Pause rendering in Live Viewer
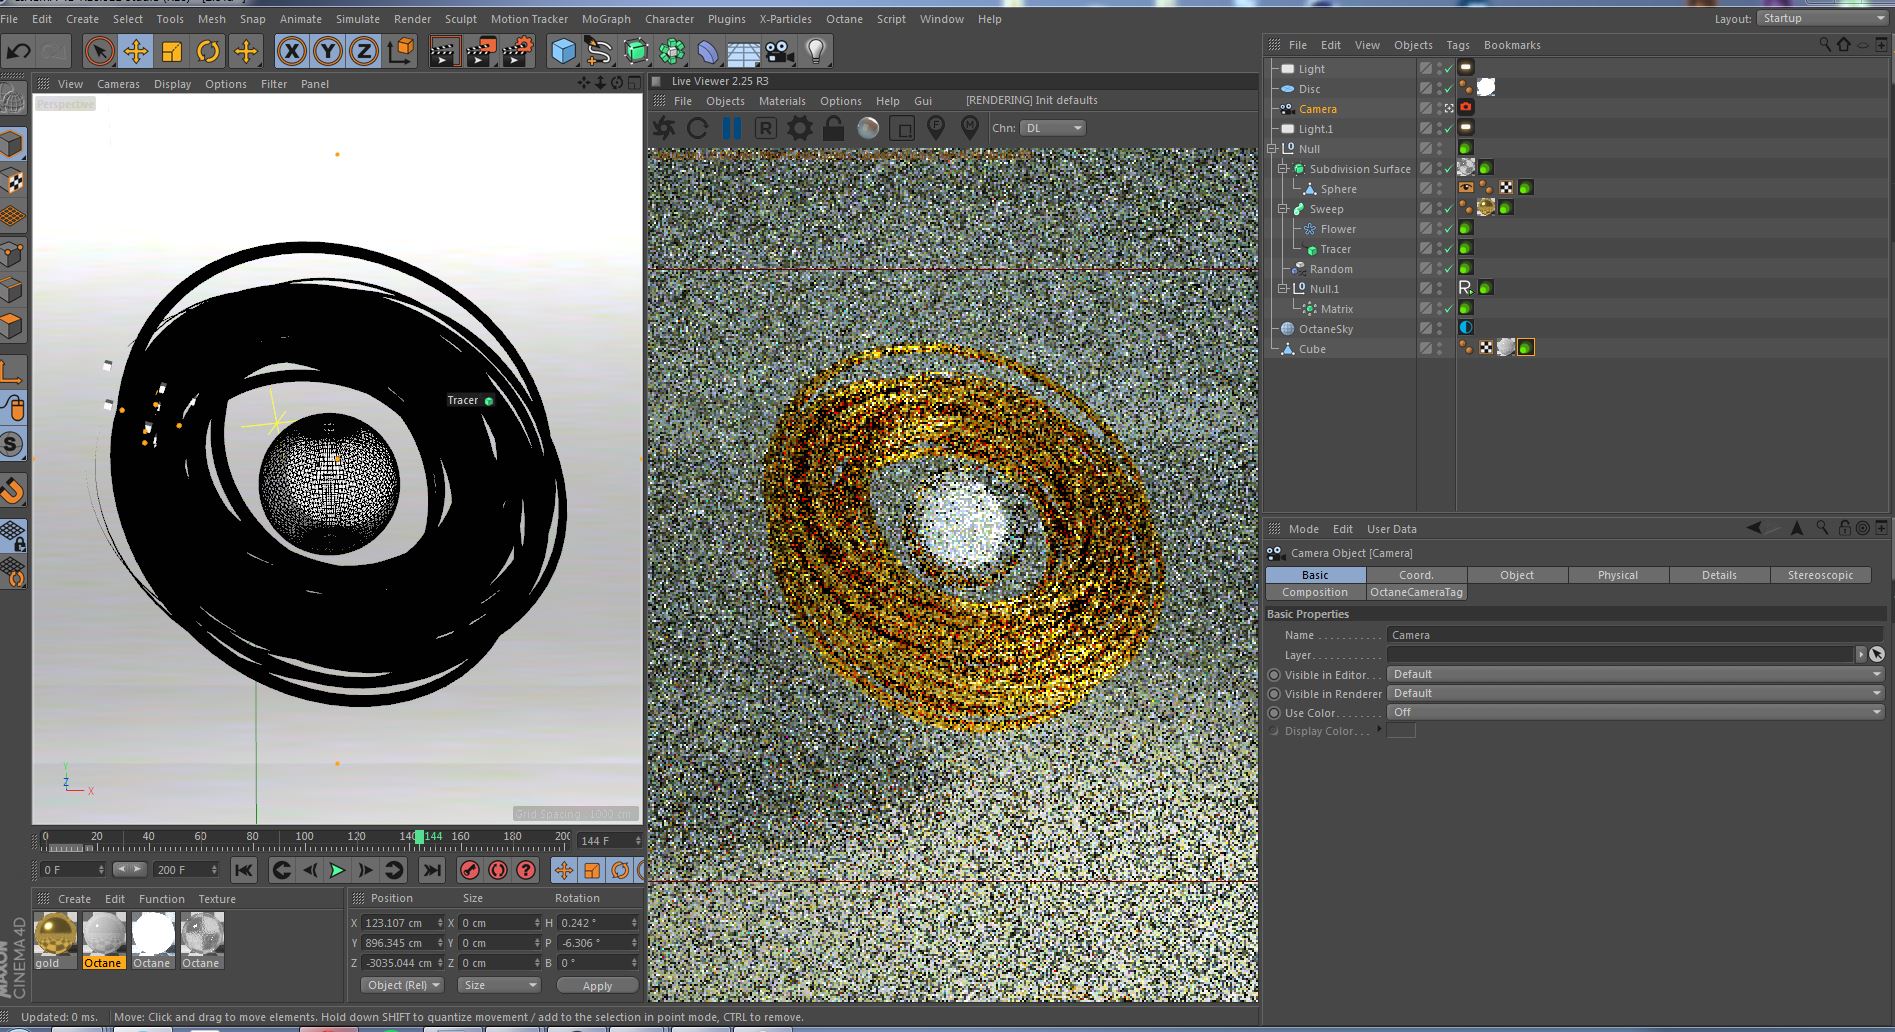Viewport: 1895px width, 1032px height. (x=732, y=128)
